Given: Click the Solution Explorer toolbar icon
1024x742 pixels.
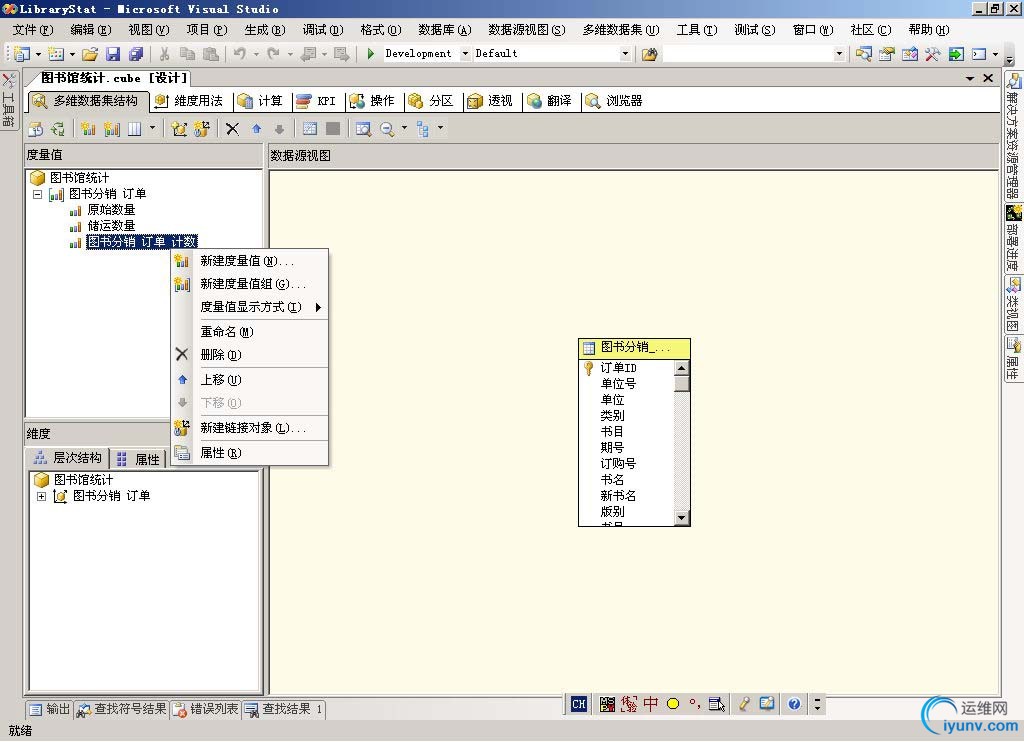Looking at the screenshot, I should click(864, 54).
